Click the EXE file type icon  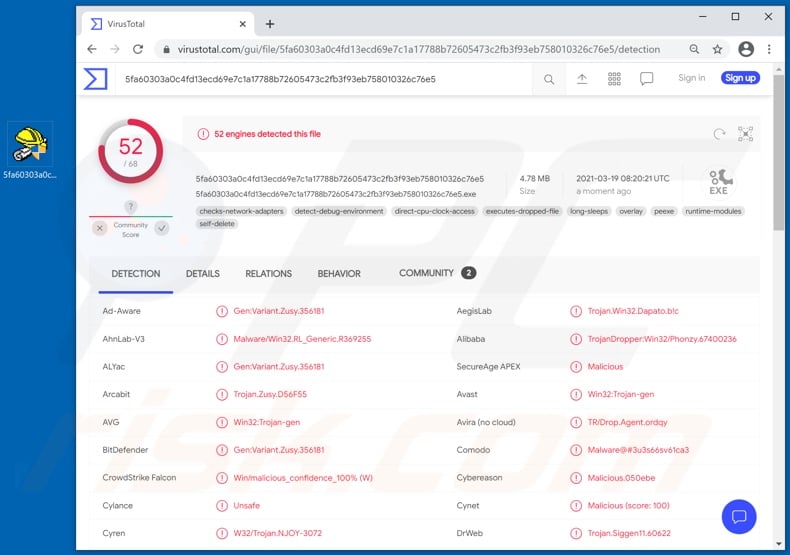click(719, 182)
